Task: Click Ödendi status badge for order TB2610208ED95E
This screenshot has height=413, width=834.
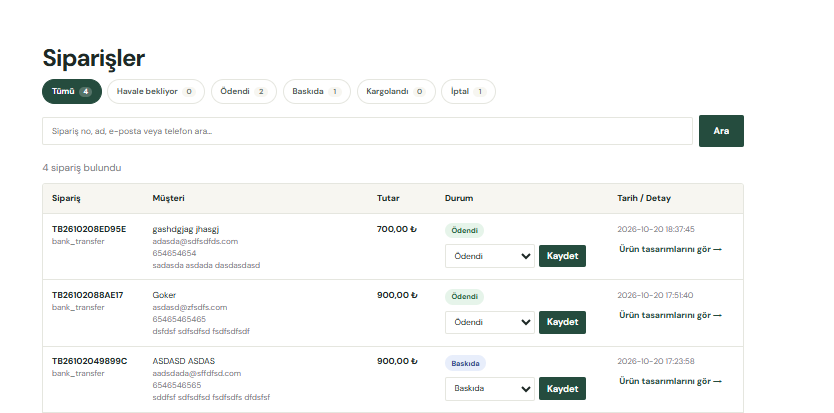Action: pyautogui.click(x=464, y=231)
